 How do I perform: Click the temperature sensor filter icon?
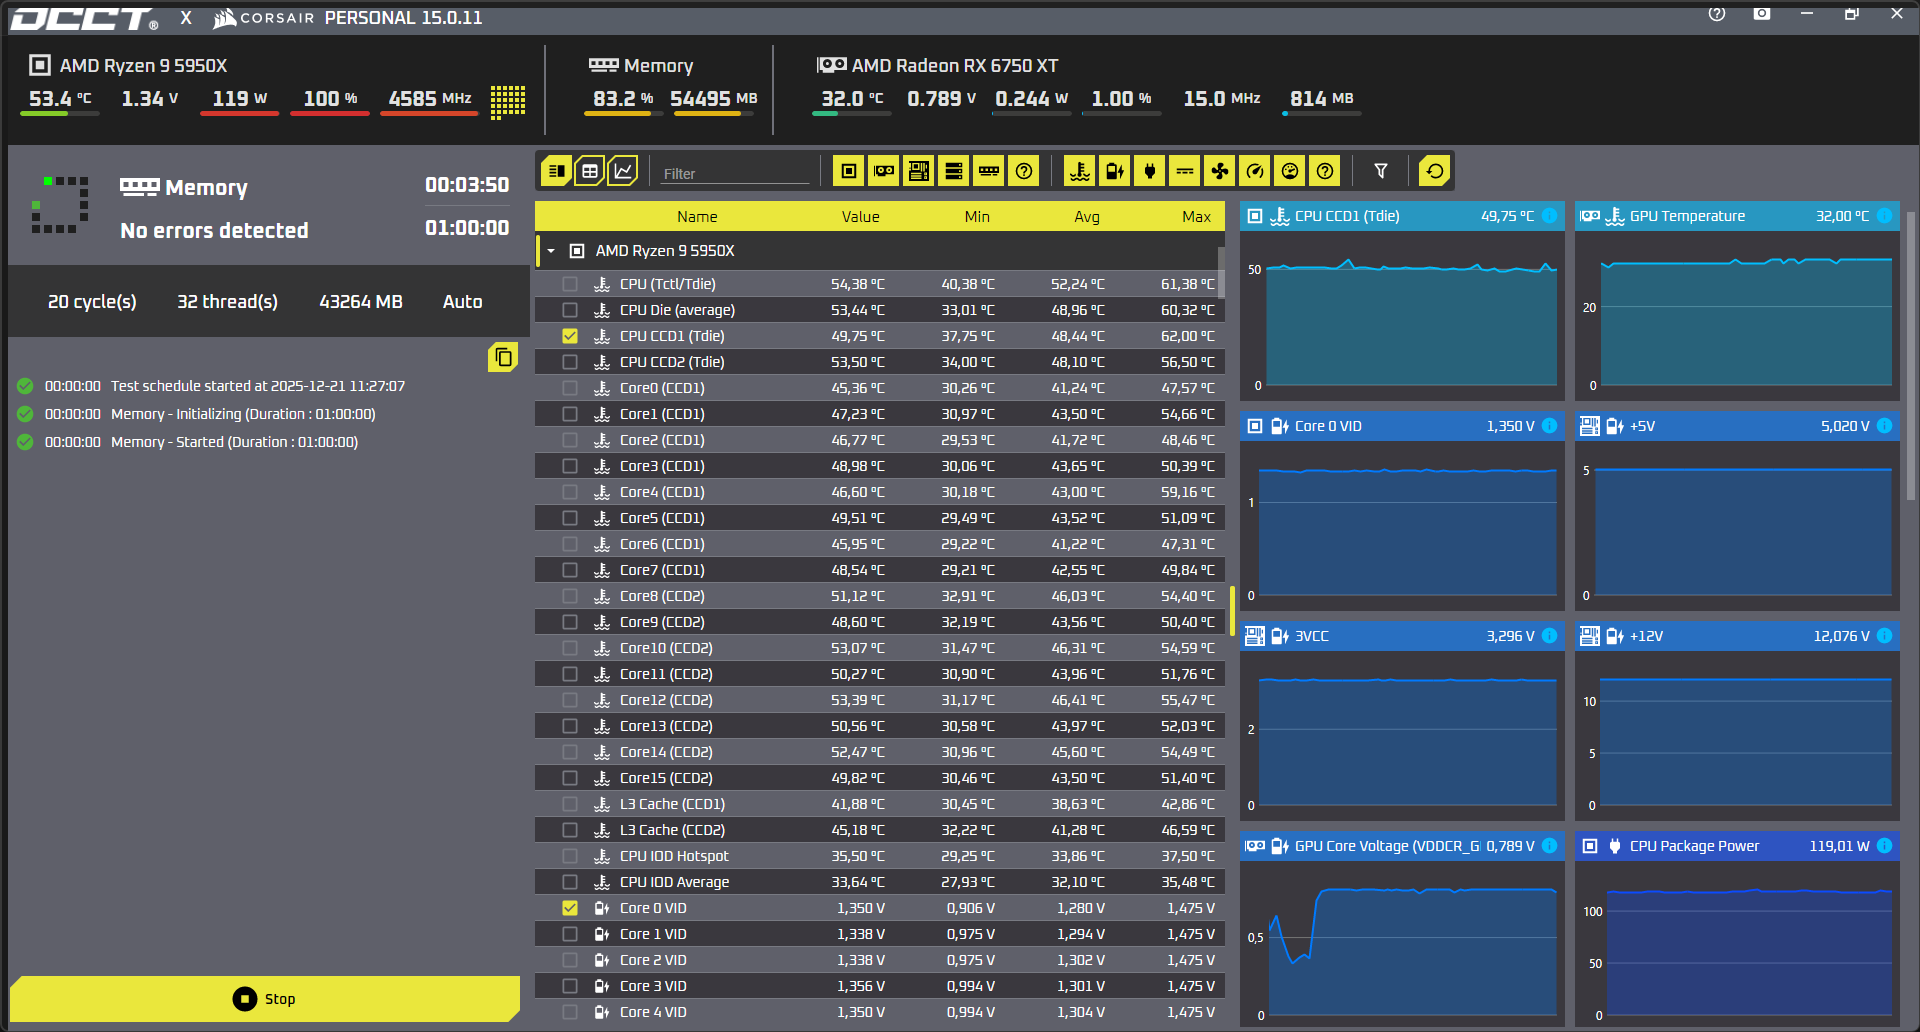pos(1080,171)
